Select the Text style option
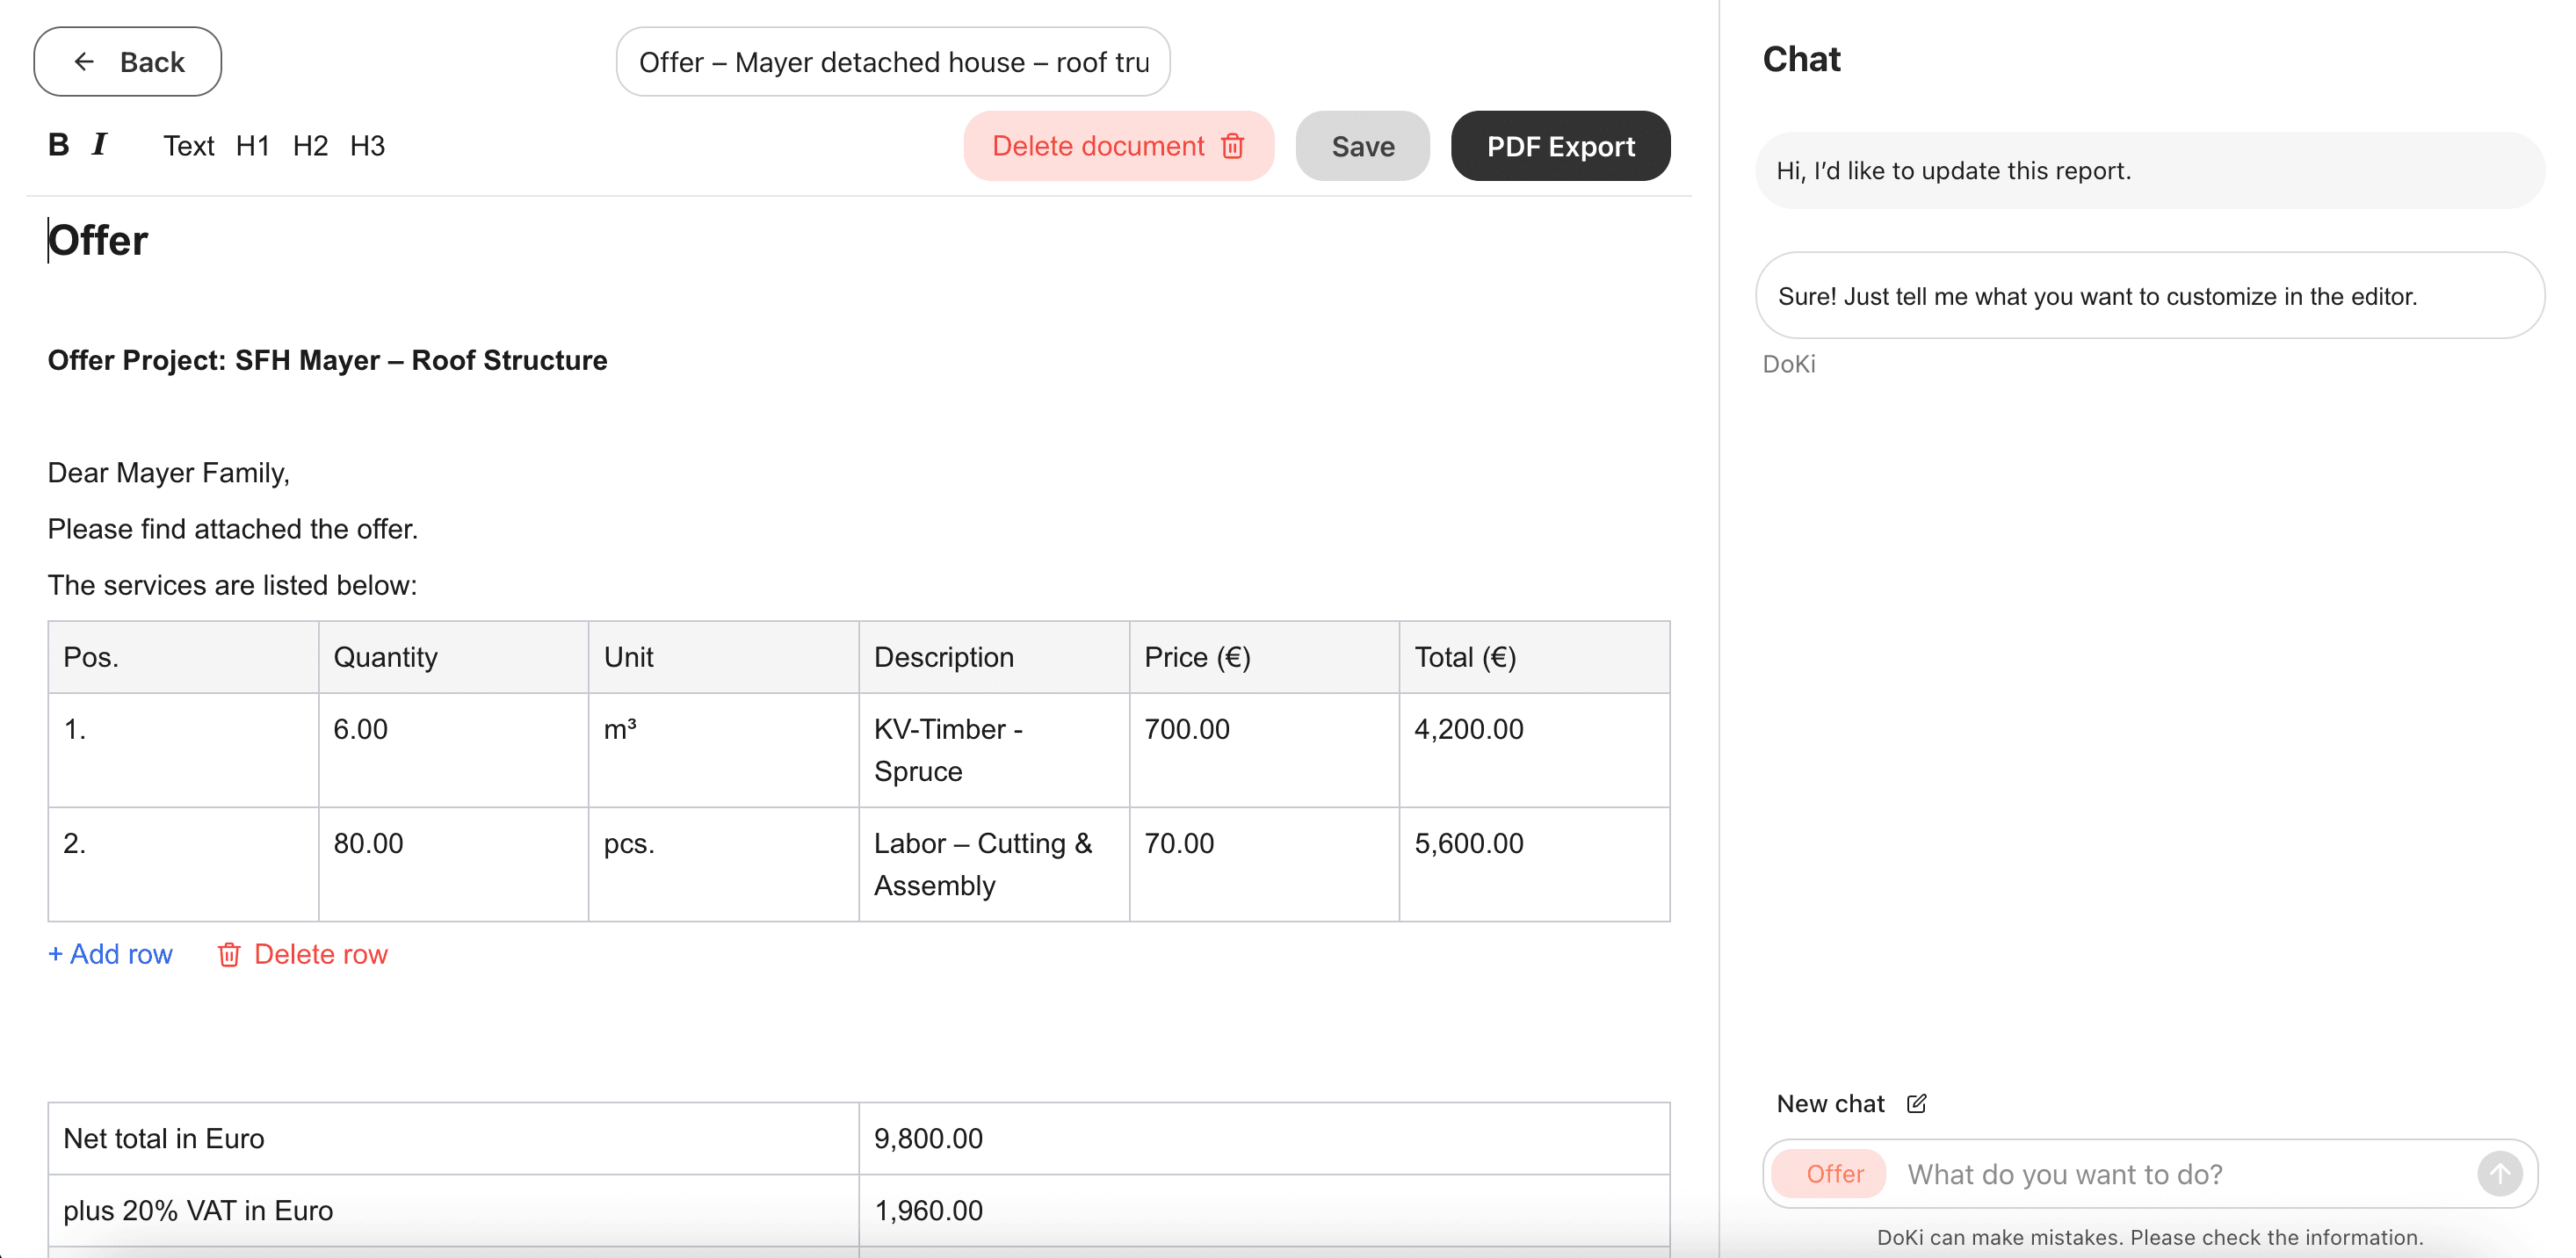 coord(188,145)
